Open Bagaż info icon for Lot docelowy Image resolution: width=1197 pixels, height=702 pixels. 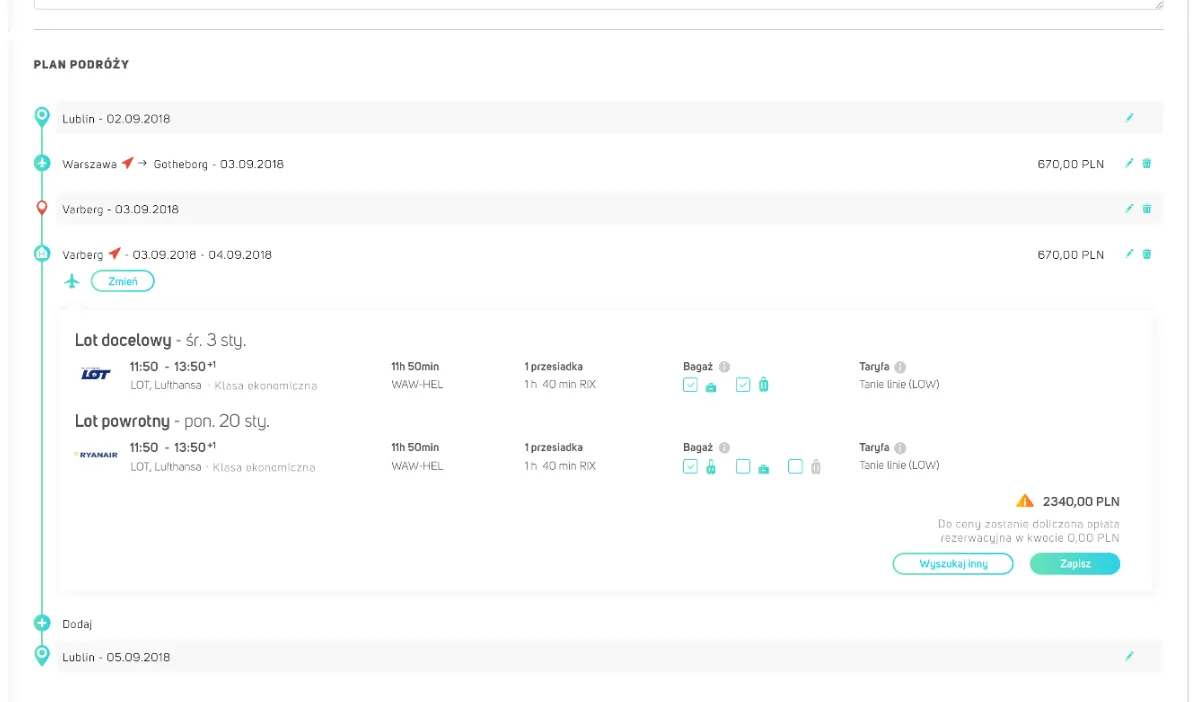click(x=724, y=366)
